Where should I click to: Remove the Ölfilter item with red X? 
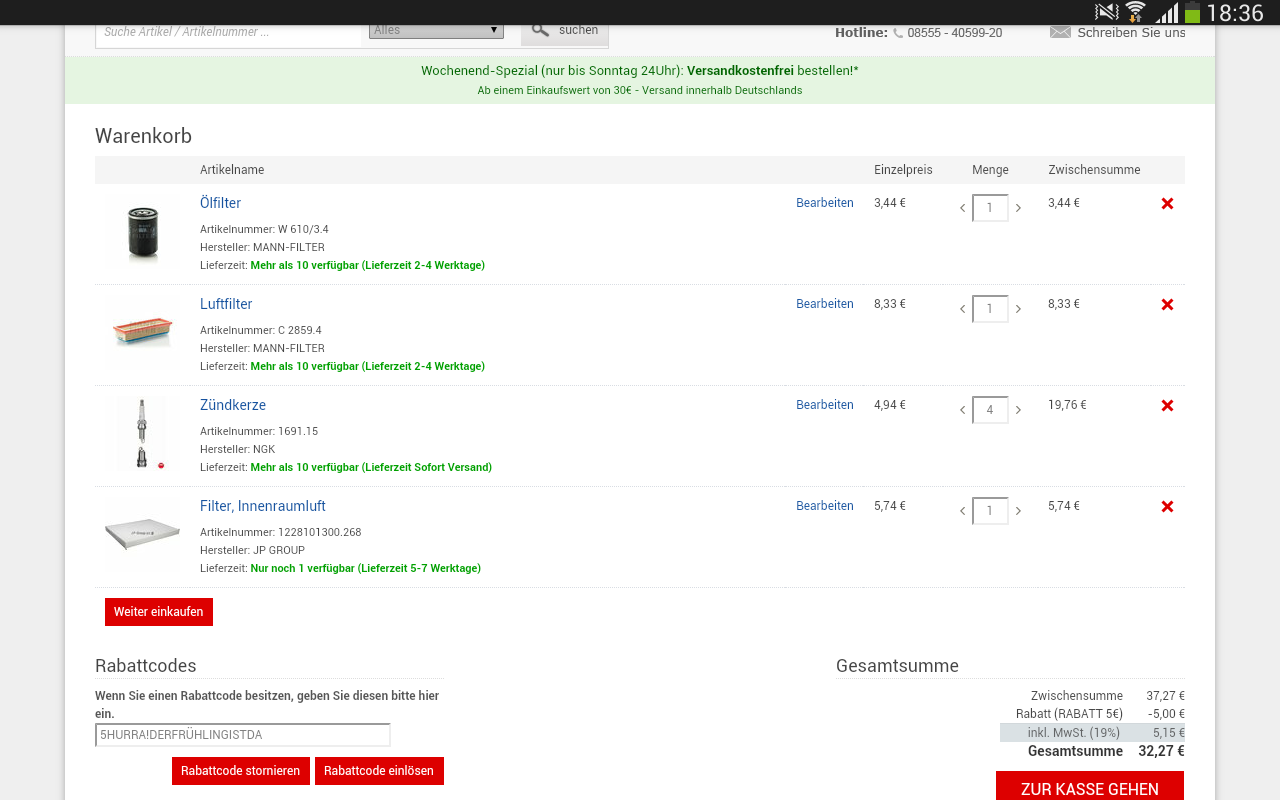(x=1167, y=204)
